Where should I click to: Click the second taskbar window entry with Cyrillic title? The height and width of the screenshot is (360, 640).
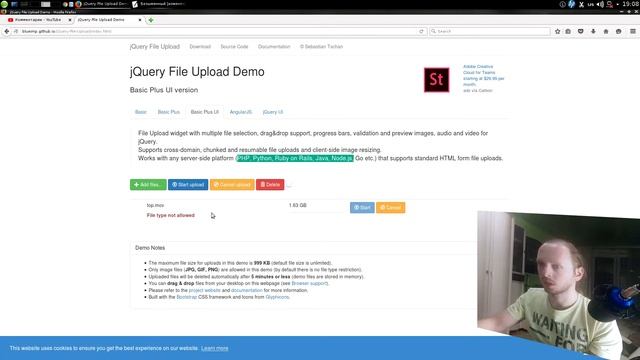[x=159, y=4]
